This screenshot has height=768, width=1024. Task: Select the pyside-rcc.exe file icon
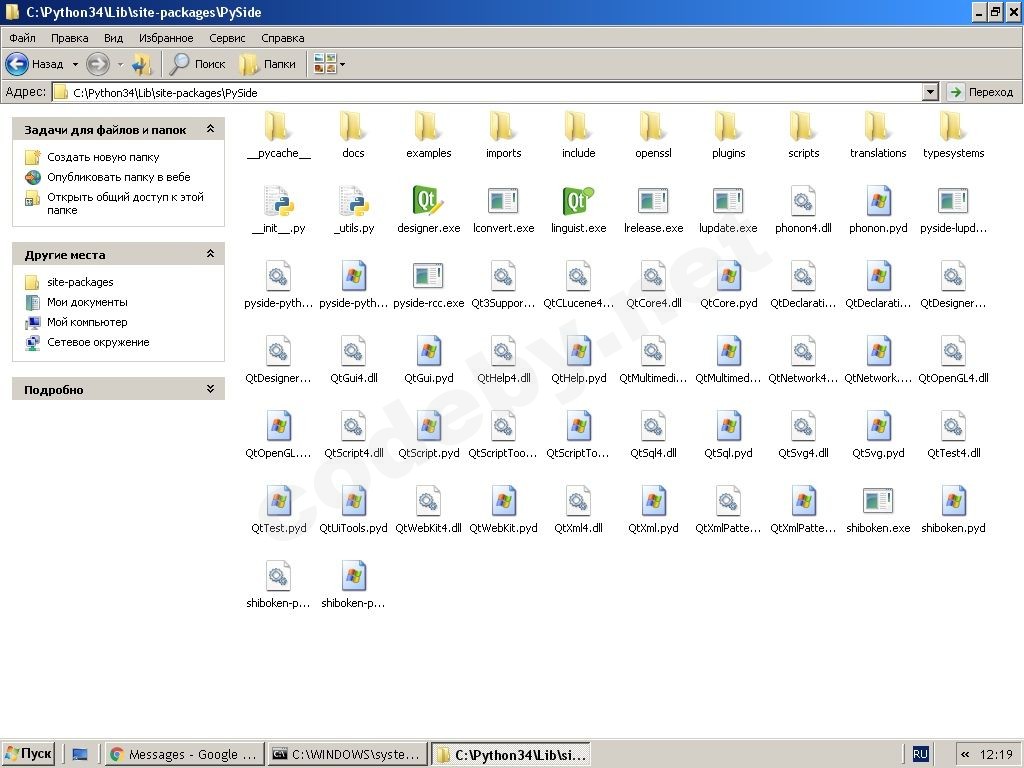point(428,277)
